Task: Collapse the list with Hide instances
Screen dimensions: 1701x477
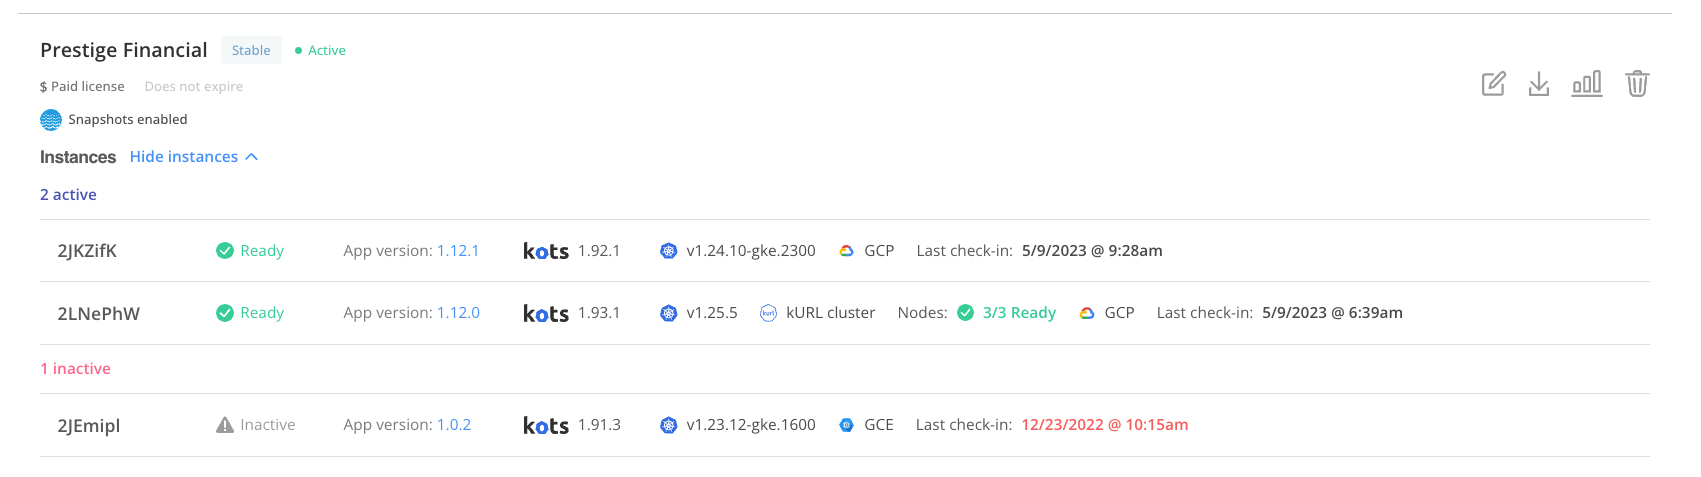Action: pos(184,157)
